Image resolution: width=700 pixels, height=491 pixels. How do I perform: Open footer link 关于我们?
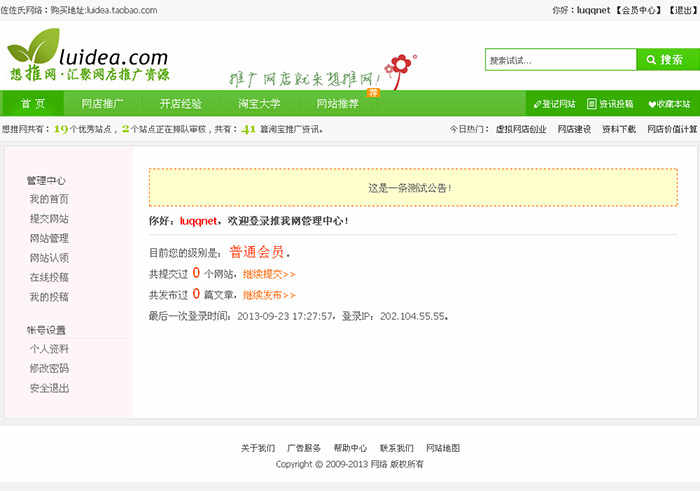258,448
